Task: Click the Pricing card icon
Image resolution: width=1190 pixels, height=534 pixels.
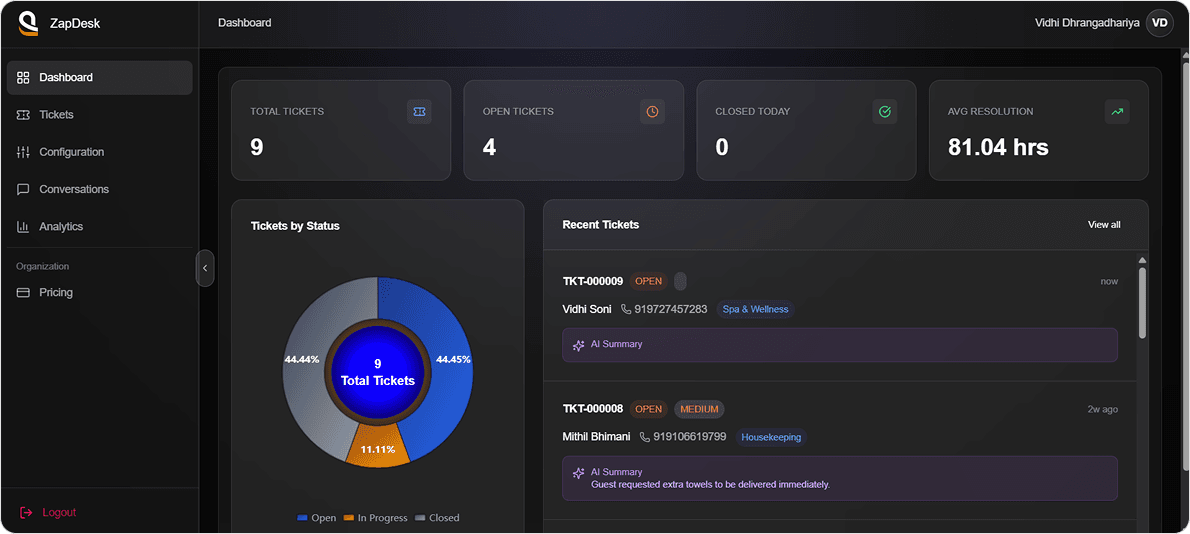Action: pos(23,292)
